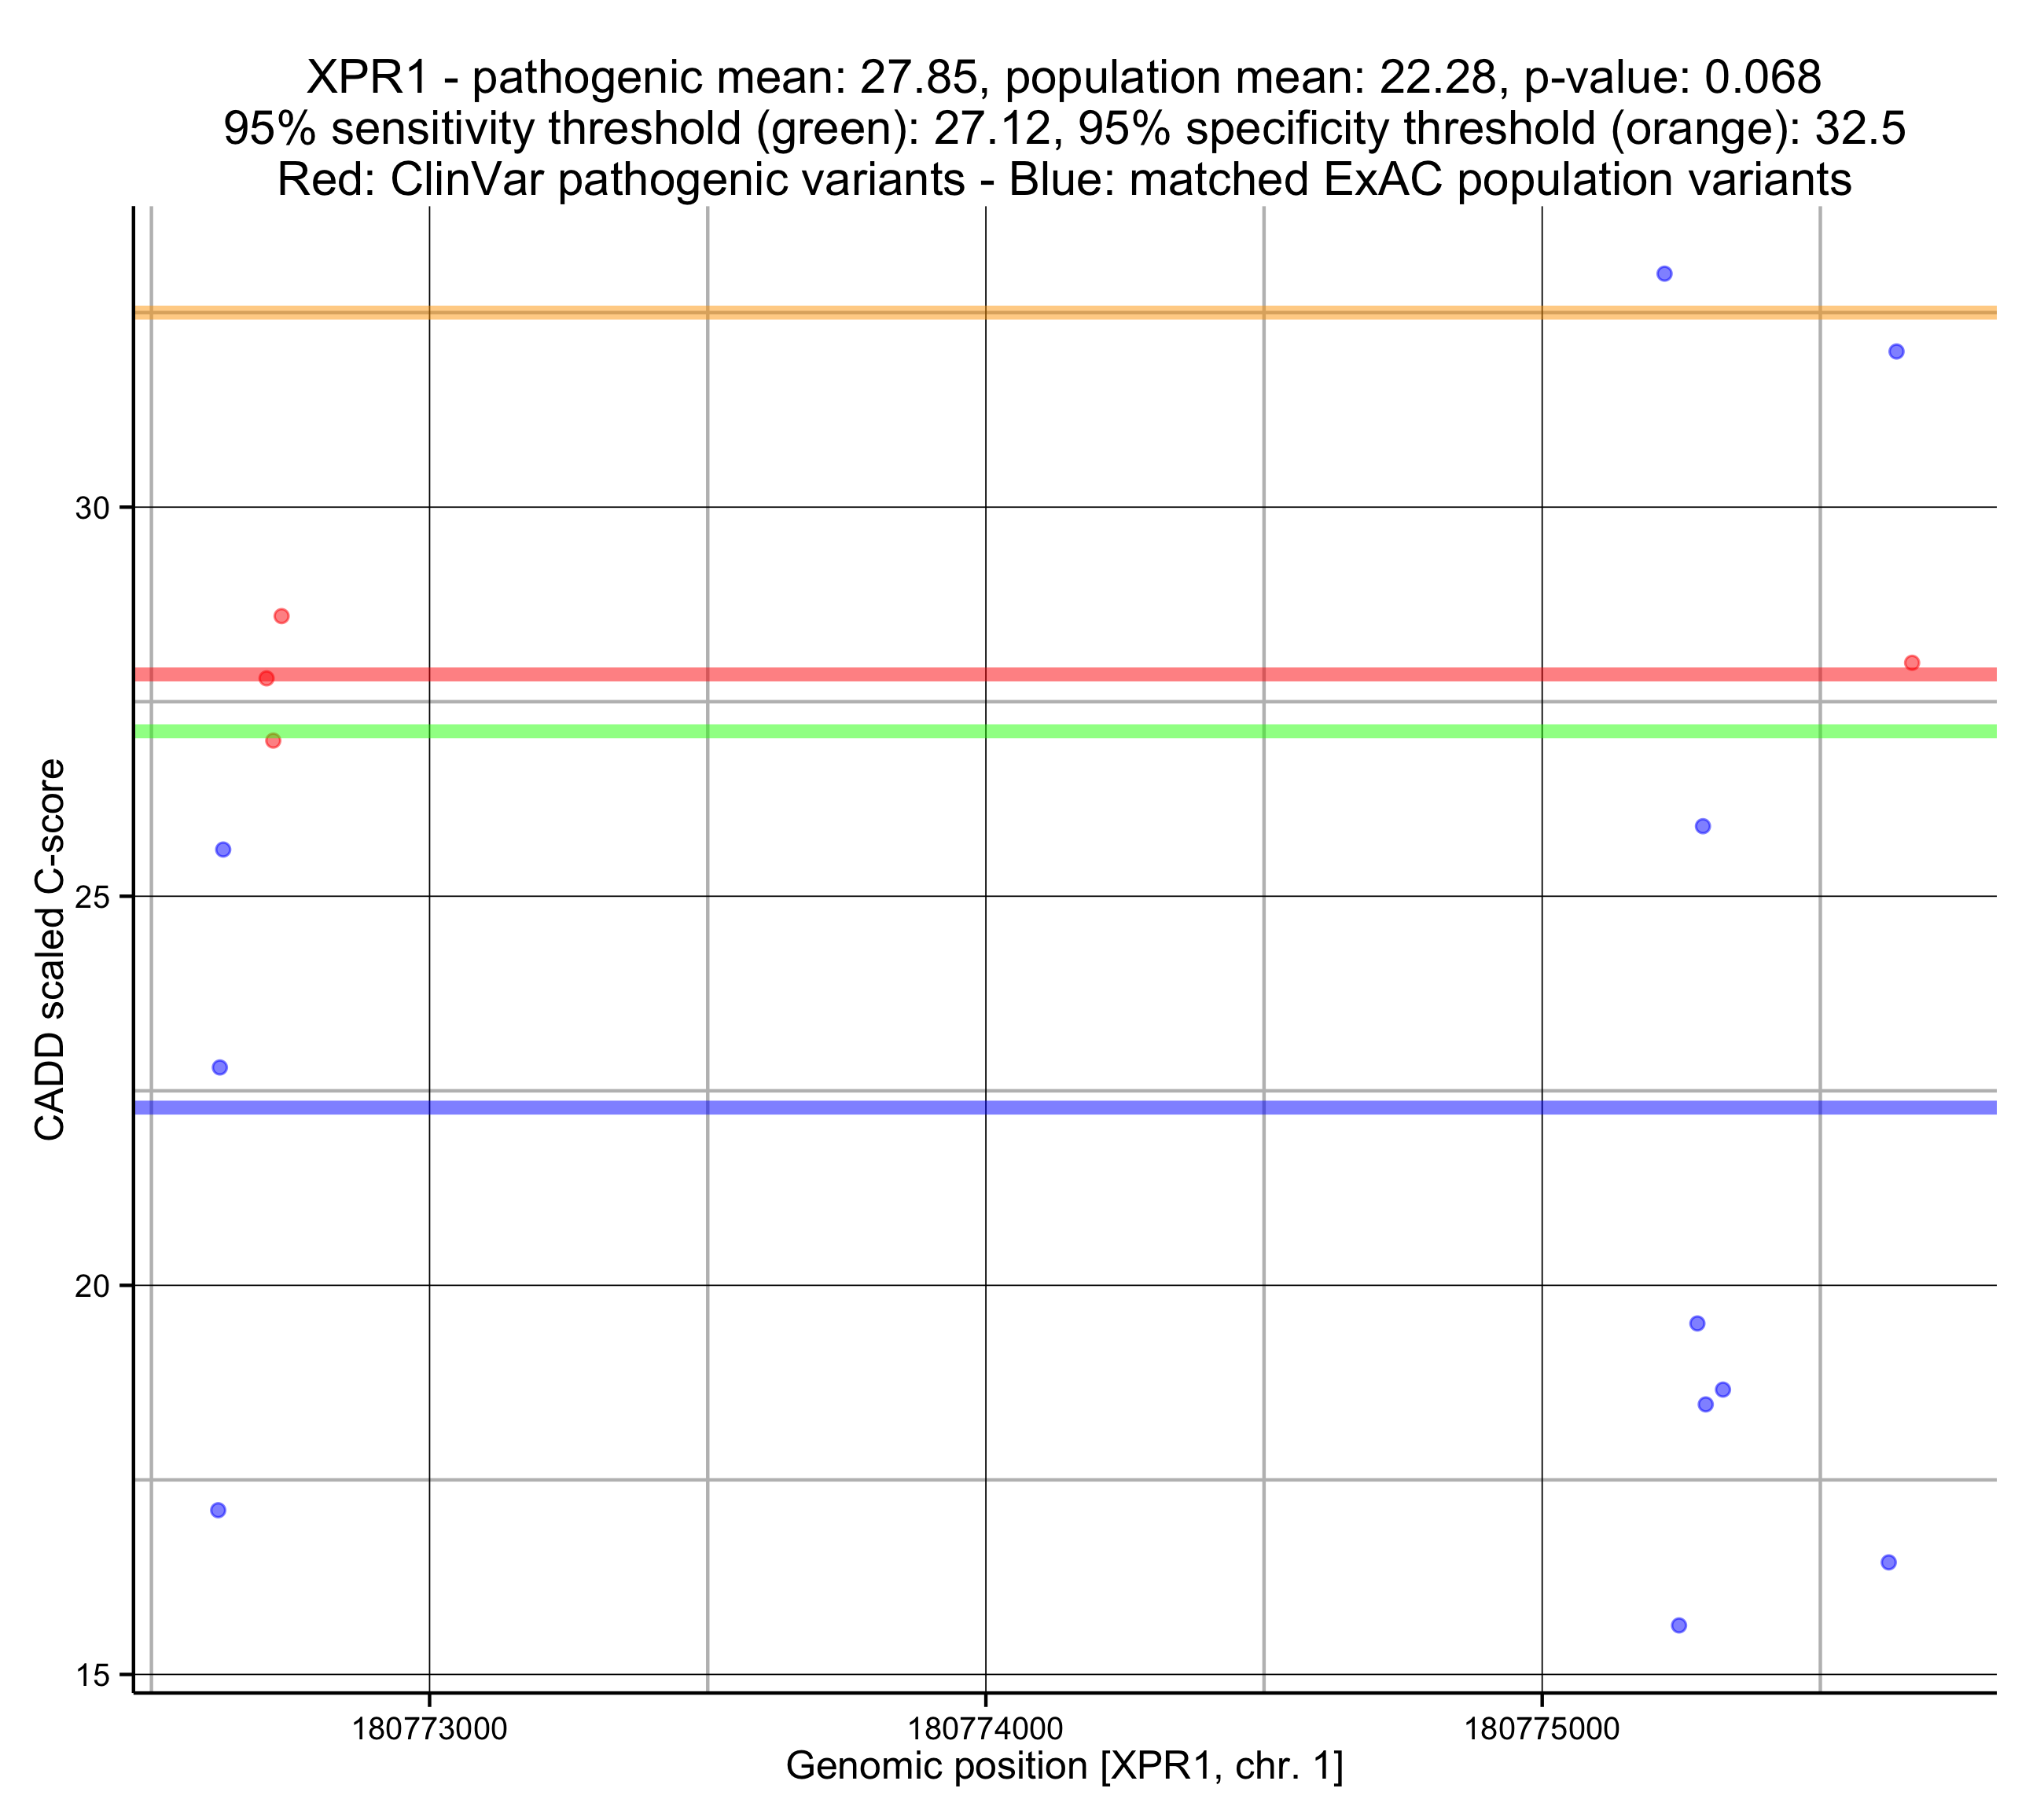Click the y-axis tick label 20
This screenshot has height=1814, width=2044.
(x=91, y=1286)
